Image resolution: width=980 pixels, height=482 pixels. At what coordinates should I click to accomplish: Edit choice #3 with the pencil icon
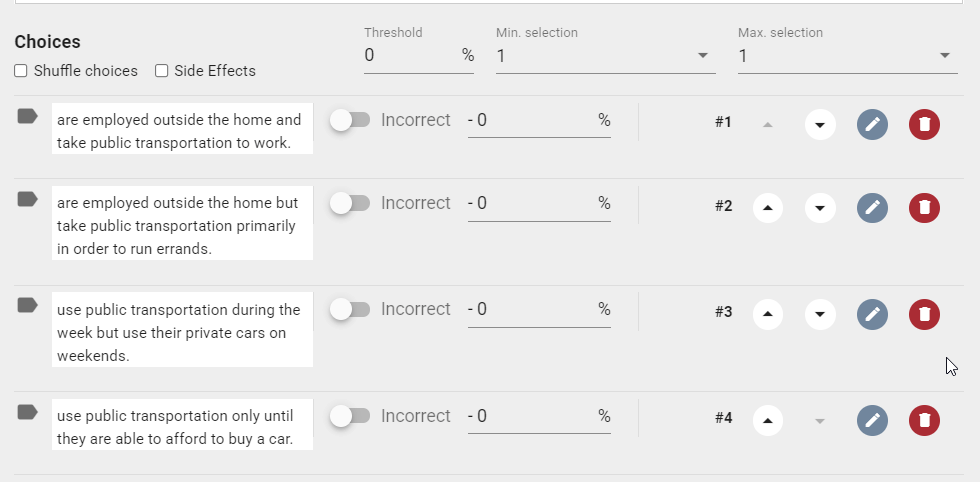pyautogui.click(x=872, y=314)
